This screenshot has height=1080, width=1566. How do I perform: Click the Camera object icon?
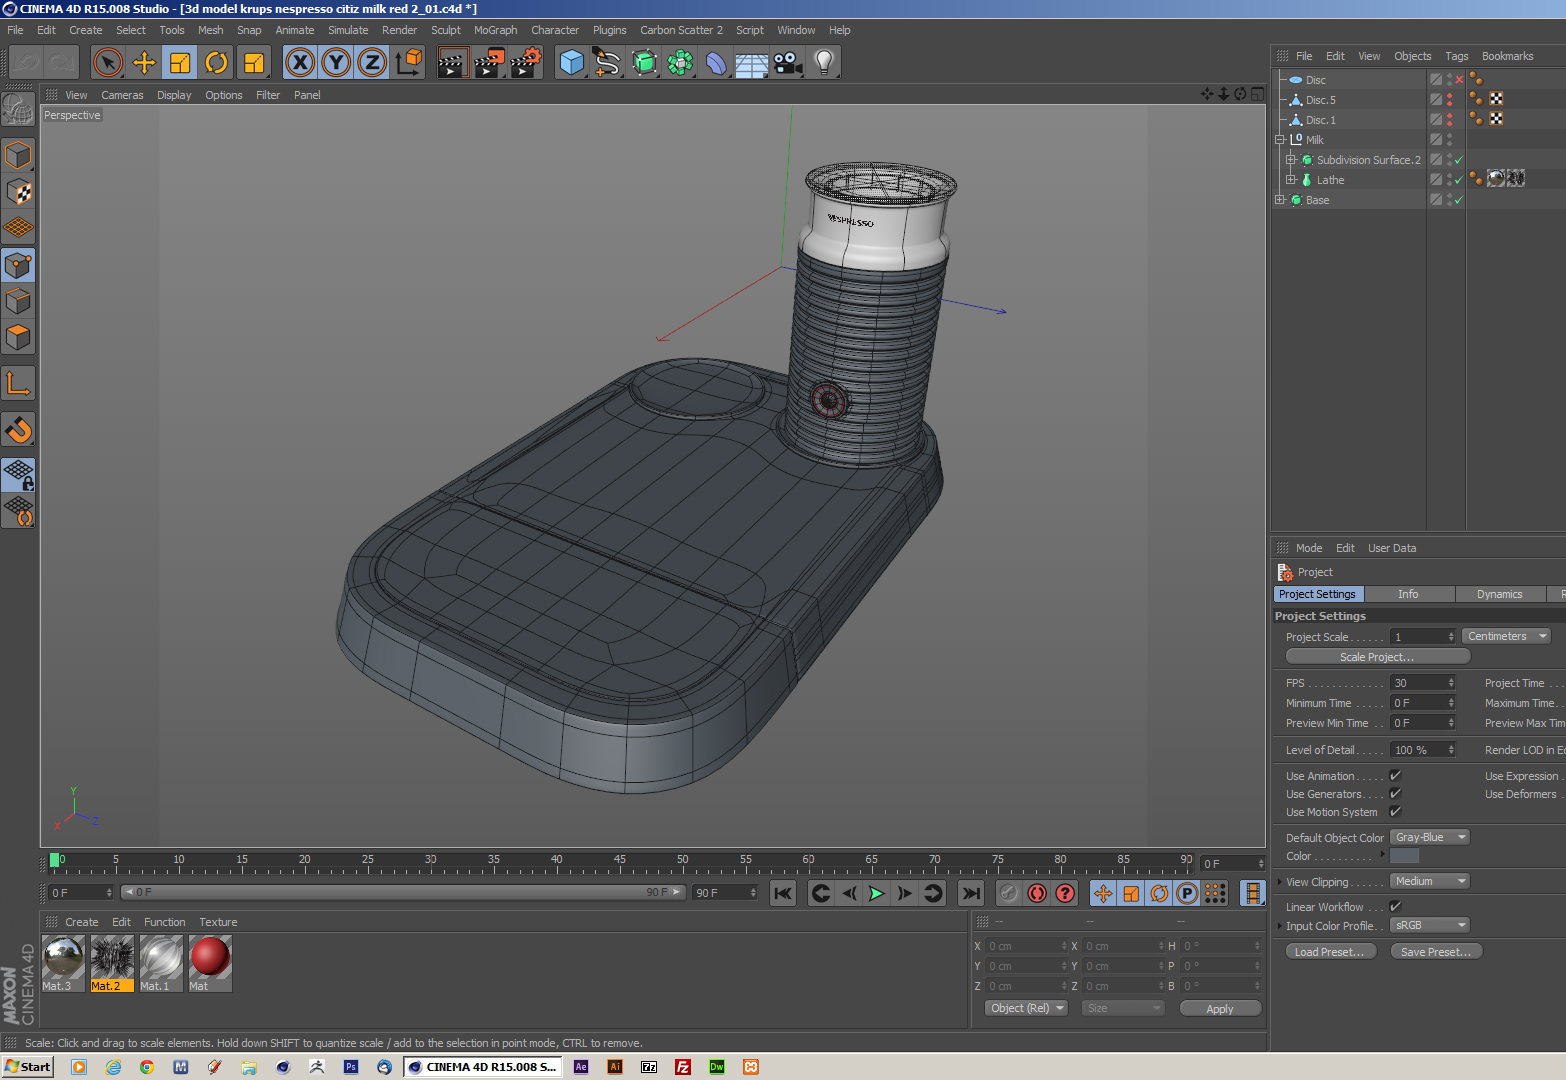[x=788, y=63]
